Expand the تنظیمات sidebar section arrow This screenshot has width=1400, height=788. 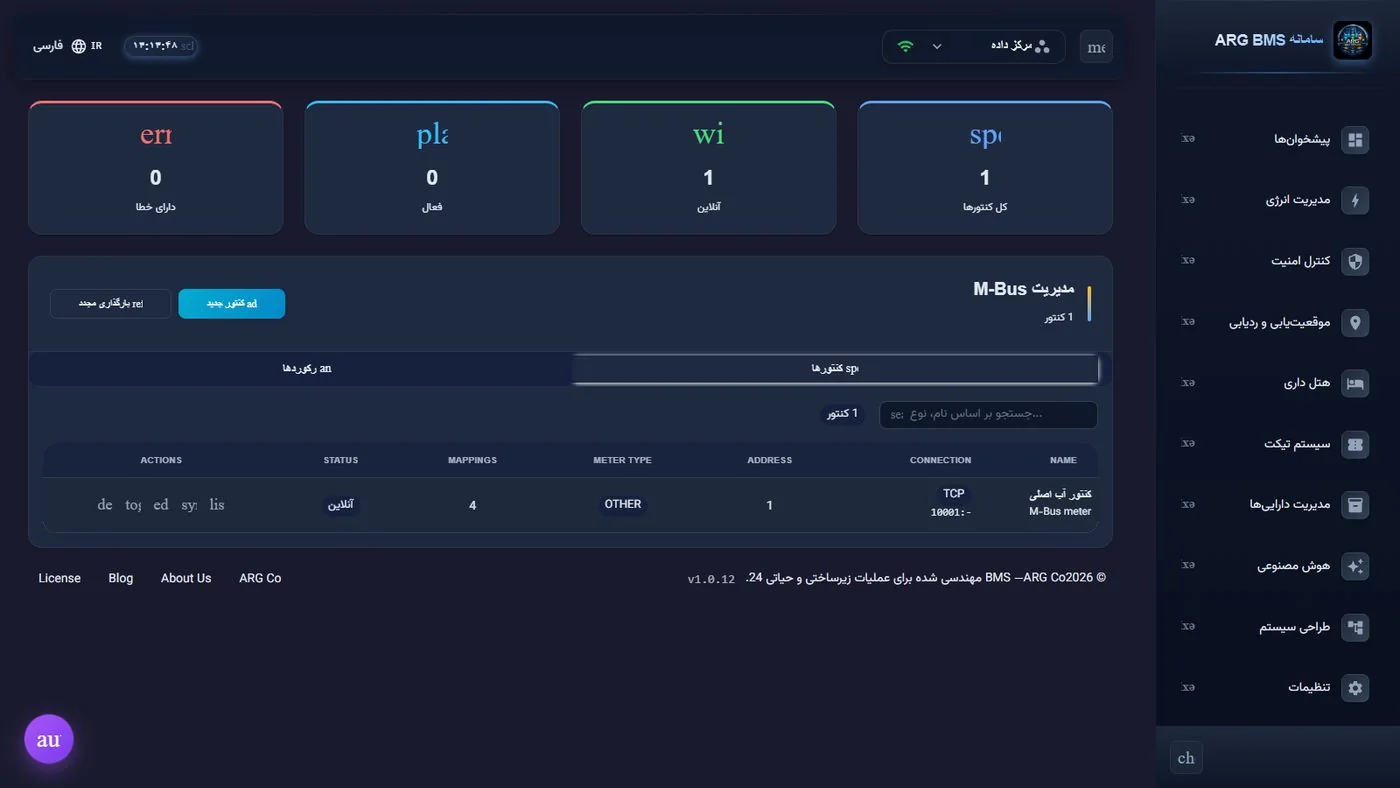pos(1188,688)
